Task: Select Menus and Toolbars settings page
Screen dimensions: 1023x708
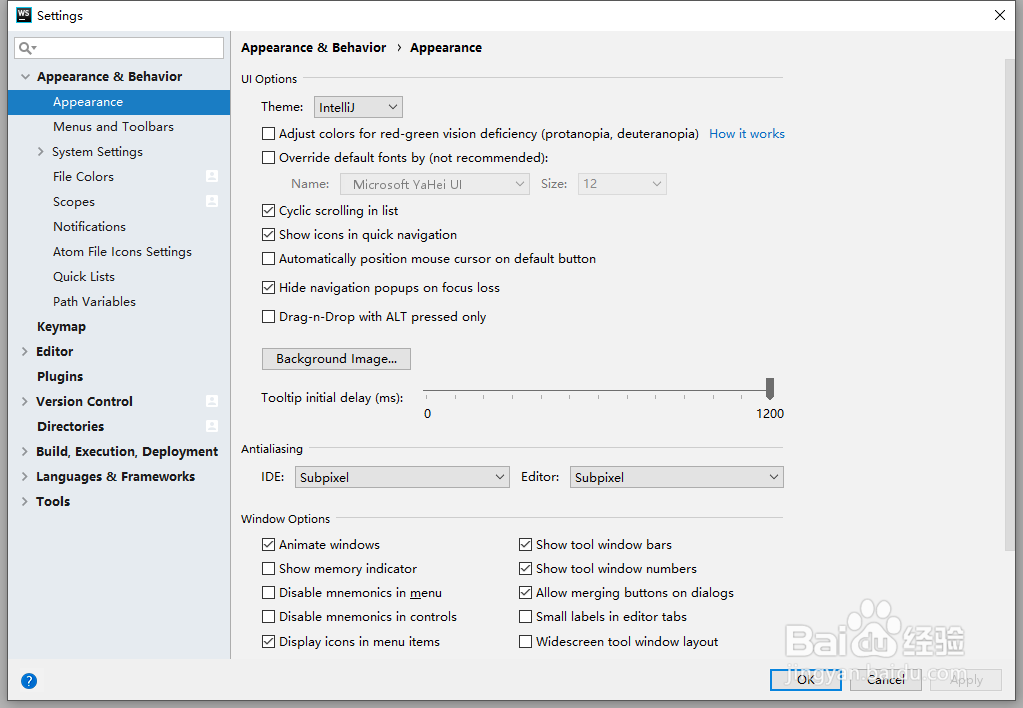Action: [113, 127]
